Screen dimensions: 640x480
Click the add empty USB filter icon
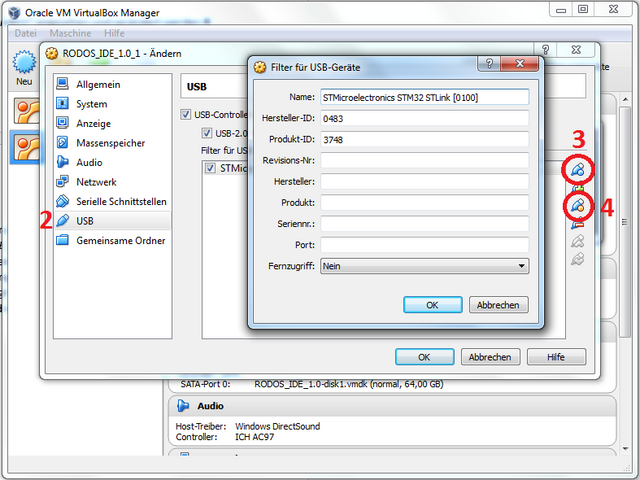click(x=578, y=170)
